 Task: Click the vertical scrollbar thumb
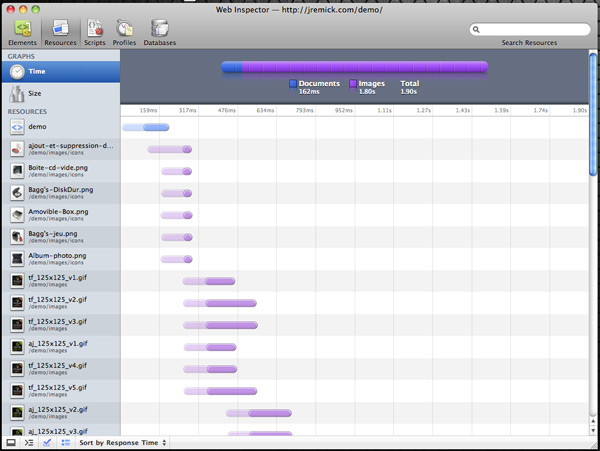coord(593,115)
